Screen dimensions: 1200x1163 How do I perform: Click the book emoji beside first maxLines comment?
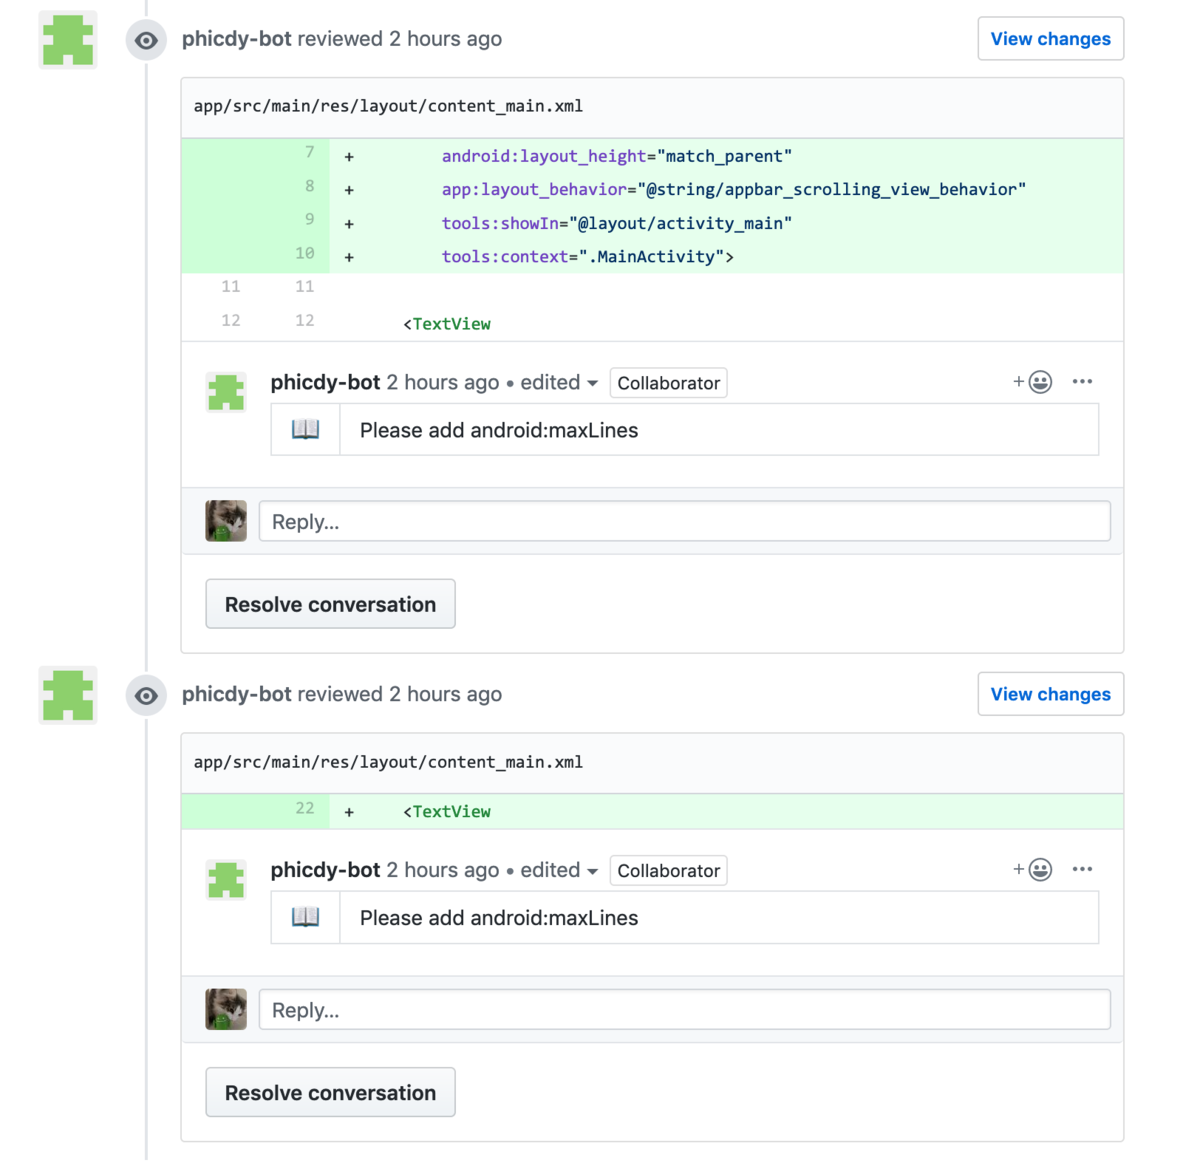pos(304,428)
